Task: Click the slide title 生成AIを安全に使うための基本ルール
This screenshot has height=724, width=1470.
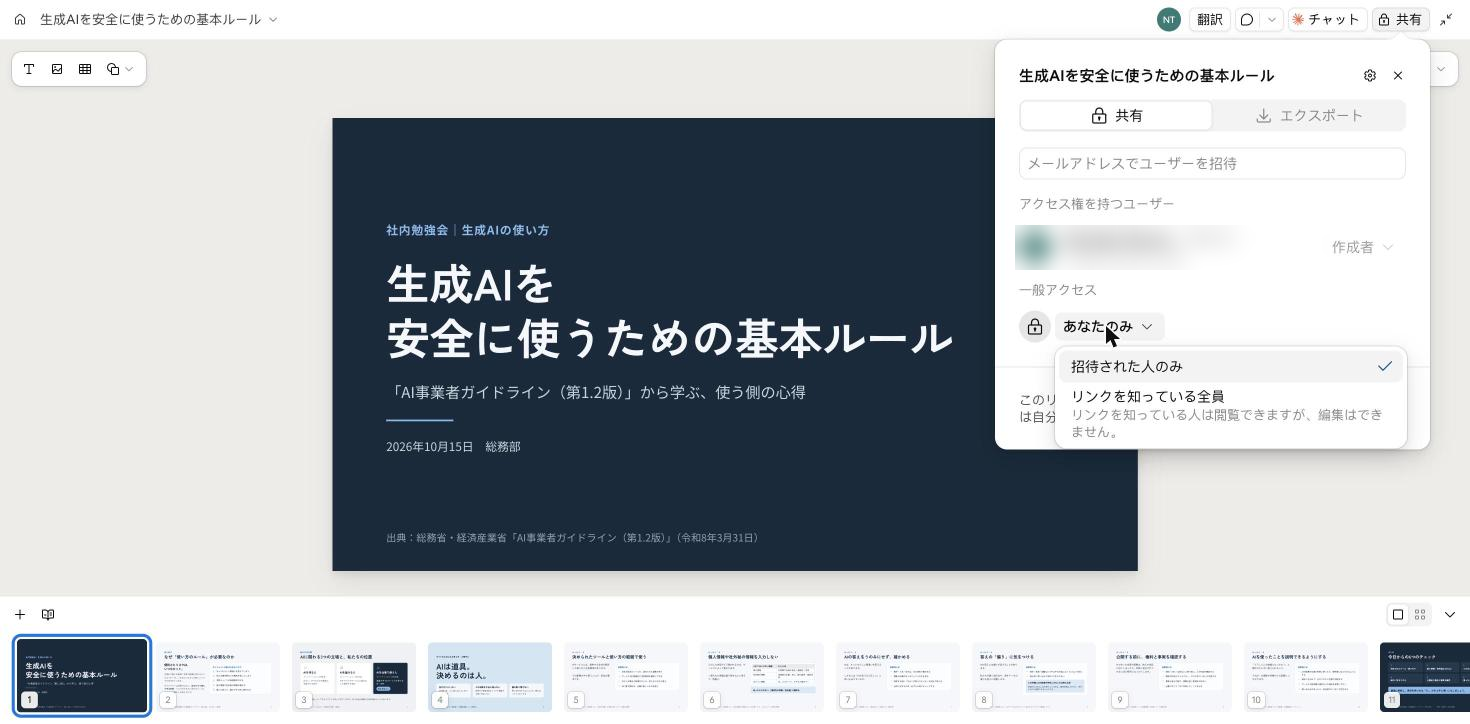Action: click(x=669, y=311)
